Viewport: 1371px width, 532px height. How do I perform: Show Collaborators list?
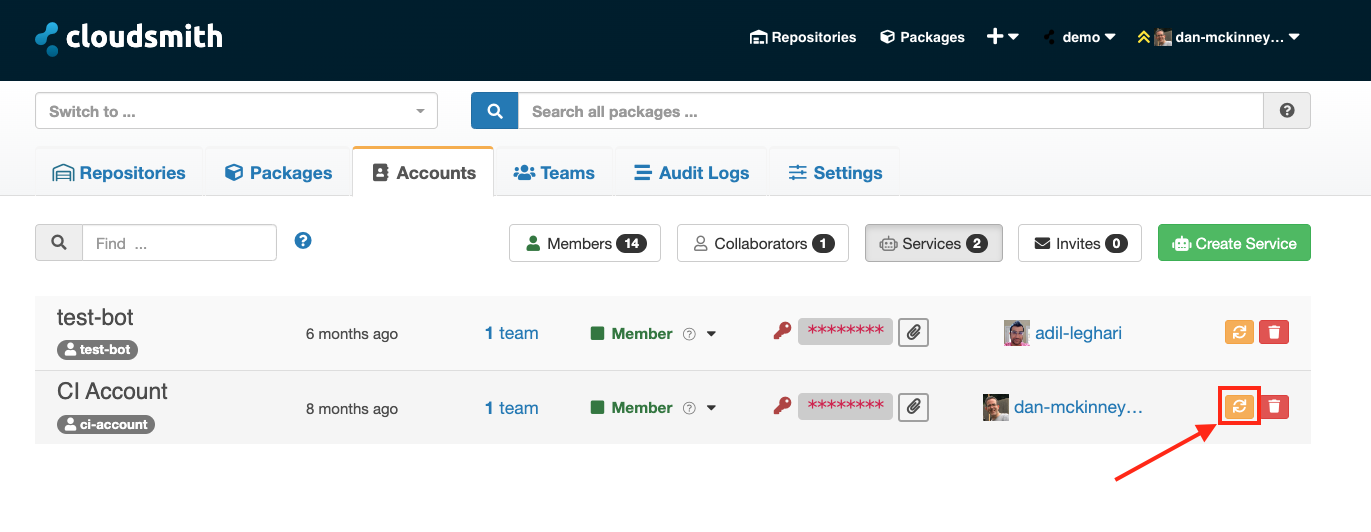click(763, 243)
